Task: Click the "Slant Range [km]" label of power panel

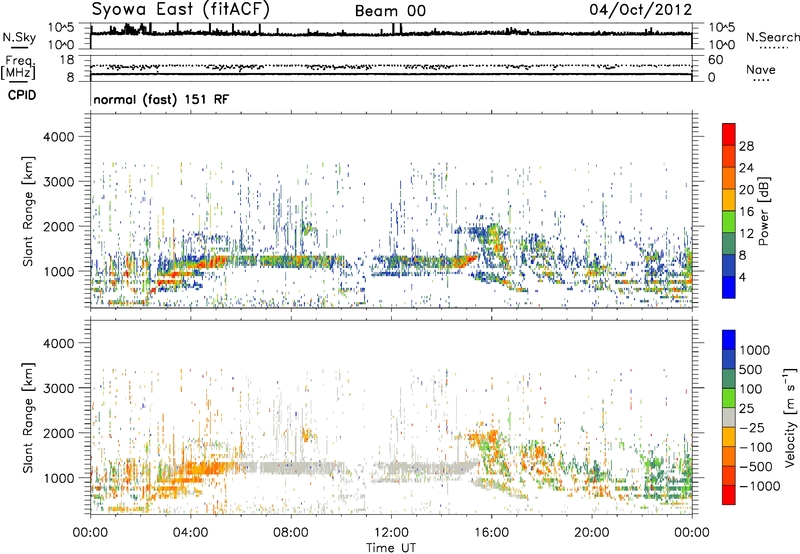Action: (x=28, y=211)
